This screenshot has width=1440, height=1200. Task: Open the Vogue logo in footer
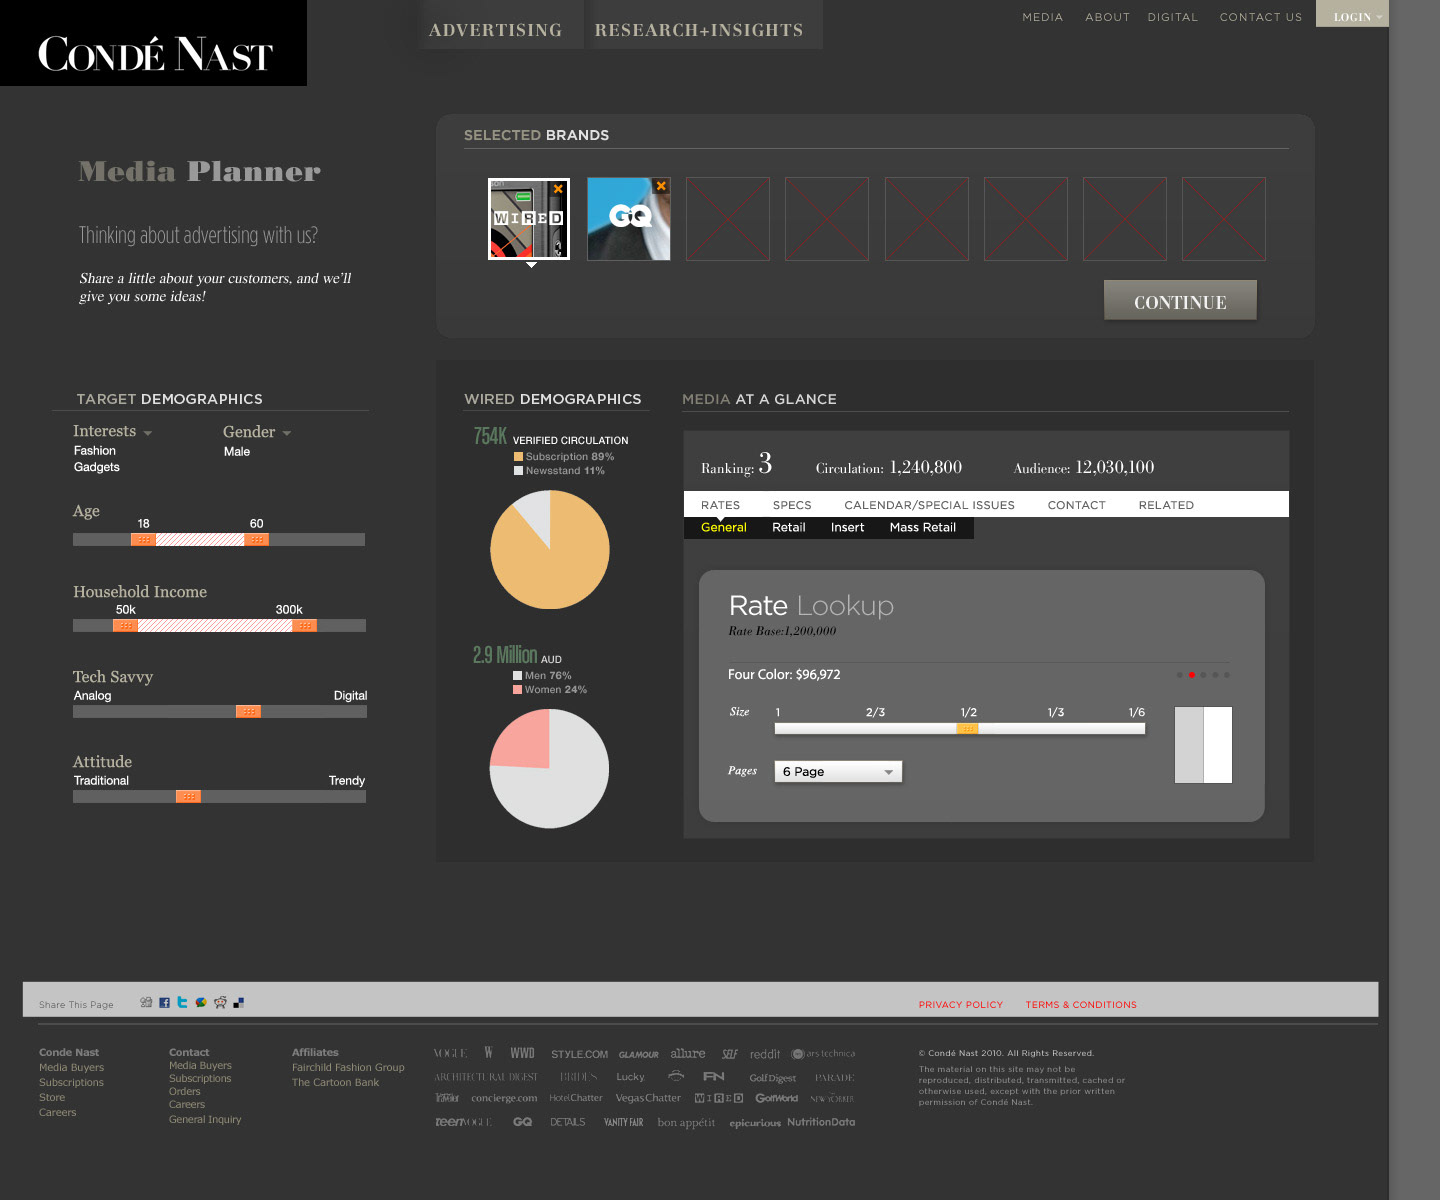click(x=450, y=1053)
